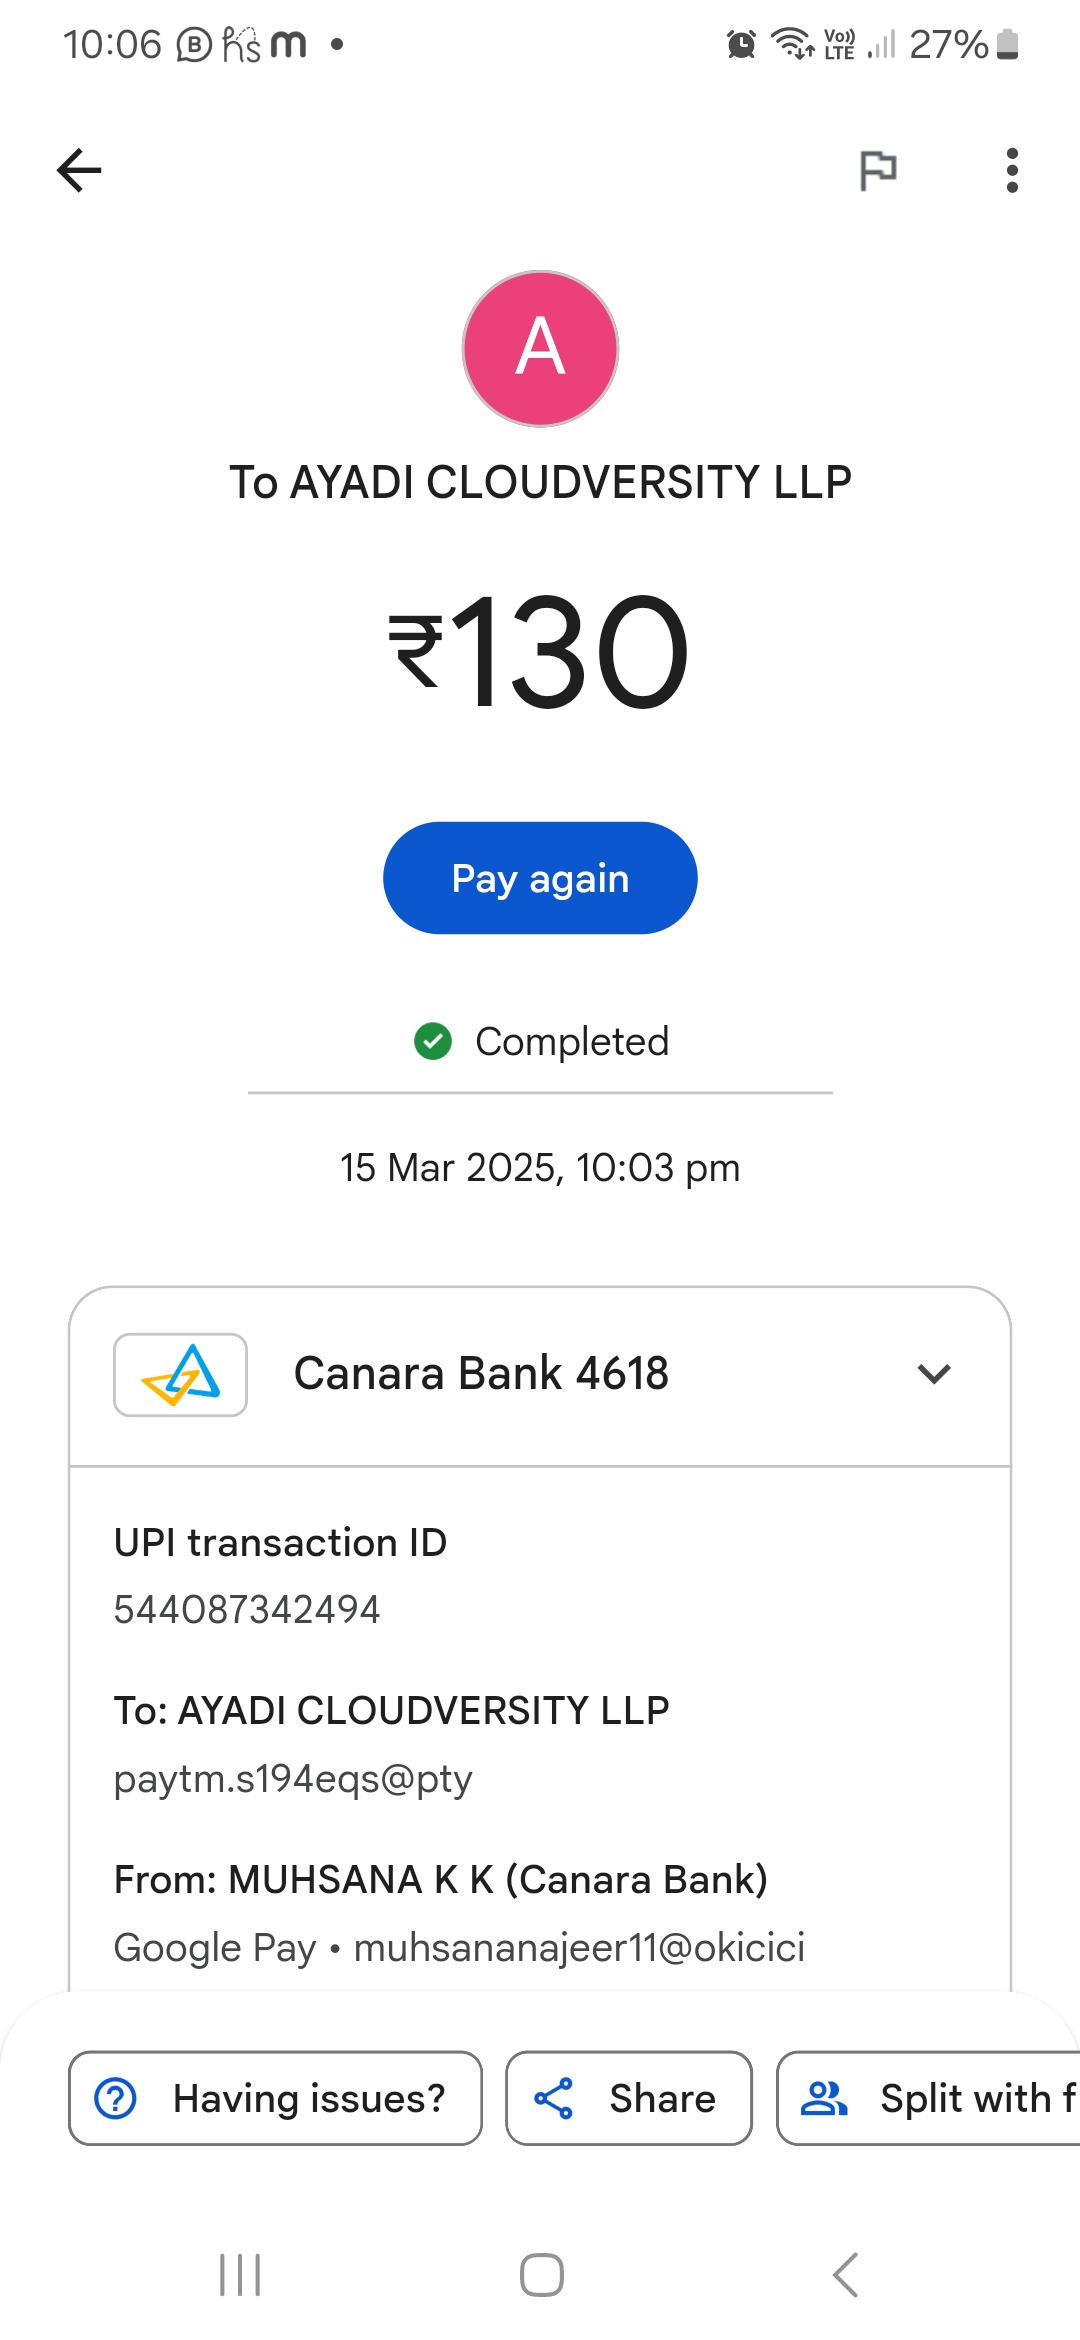Tap the question mark help icon
This screenshot has height=2340, width=1080.
coord(116,2098)
